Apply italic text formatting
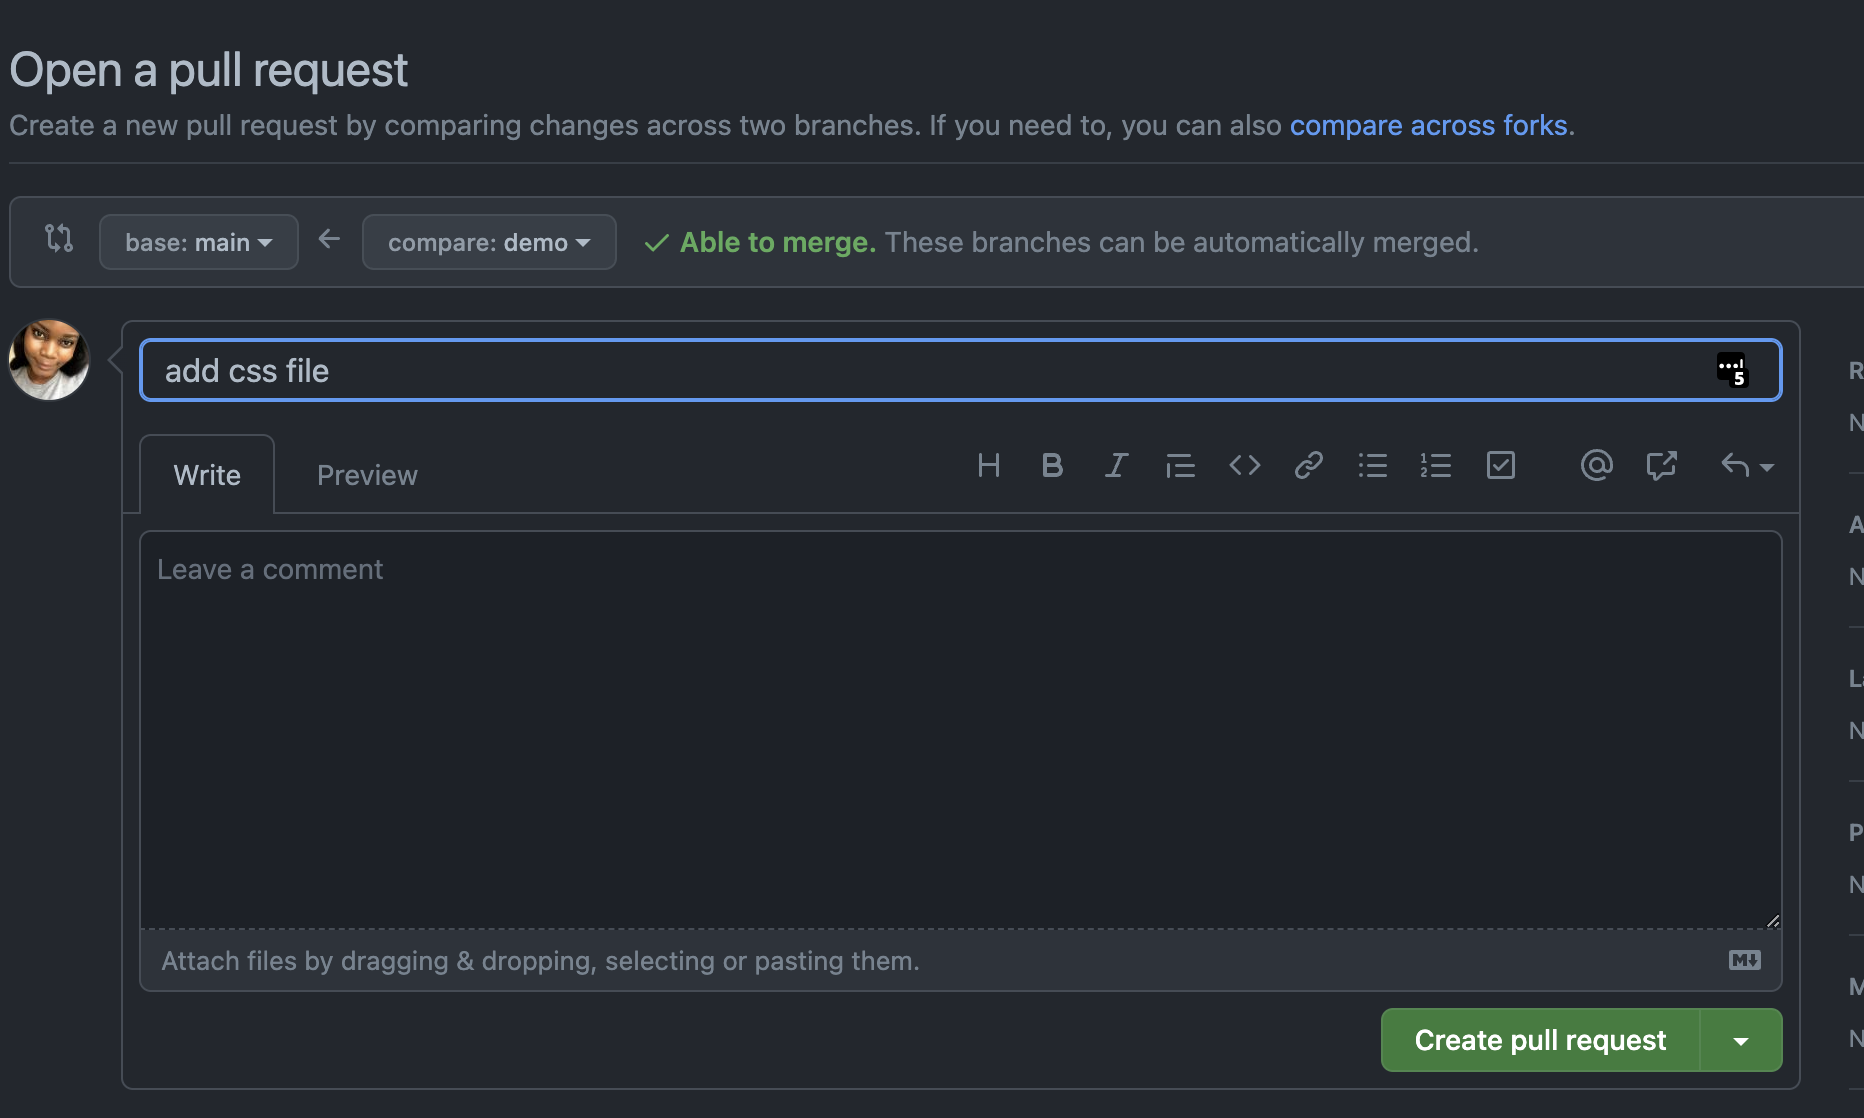Viewport: 1864px width, 1118px height. [x=1116, y=466]
